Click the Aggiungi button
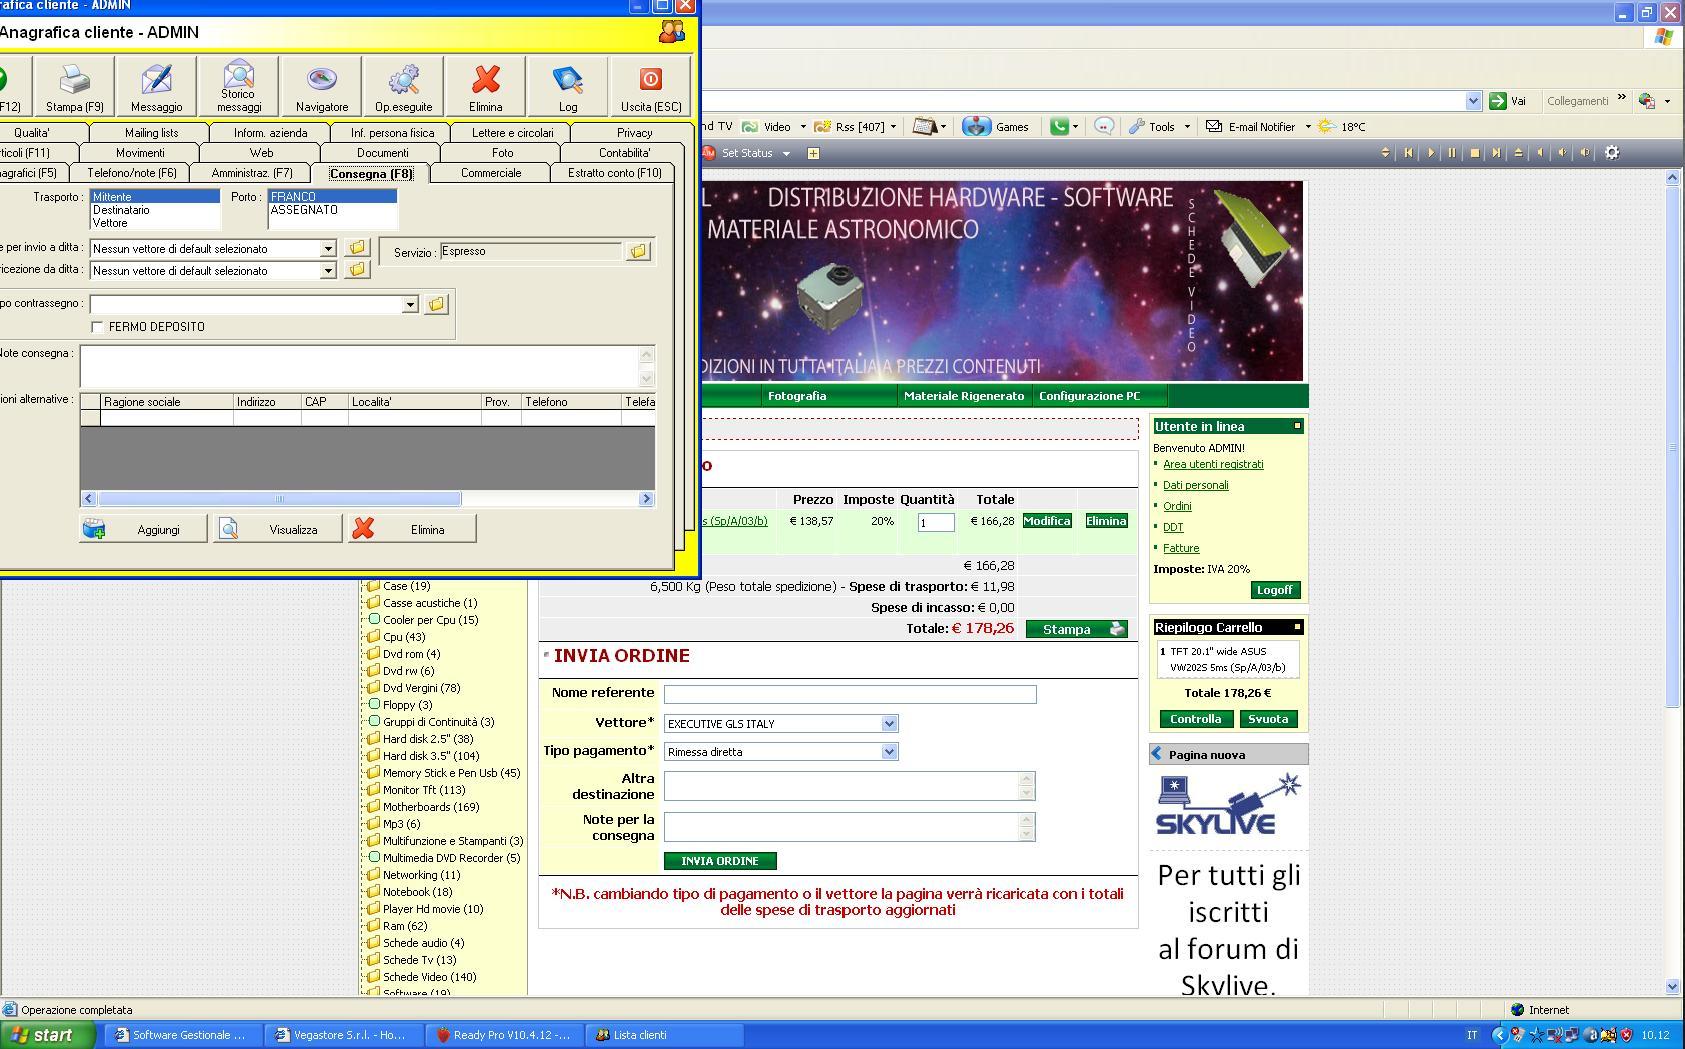This screenshot has width=1685, height=1049. click(x=143, y=529)
